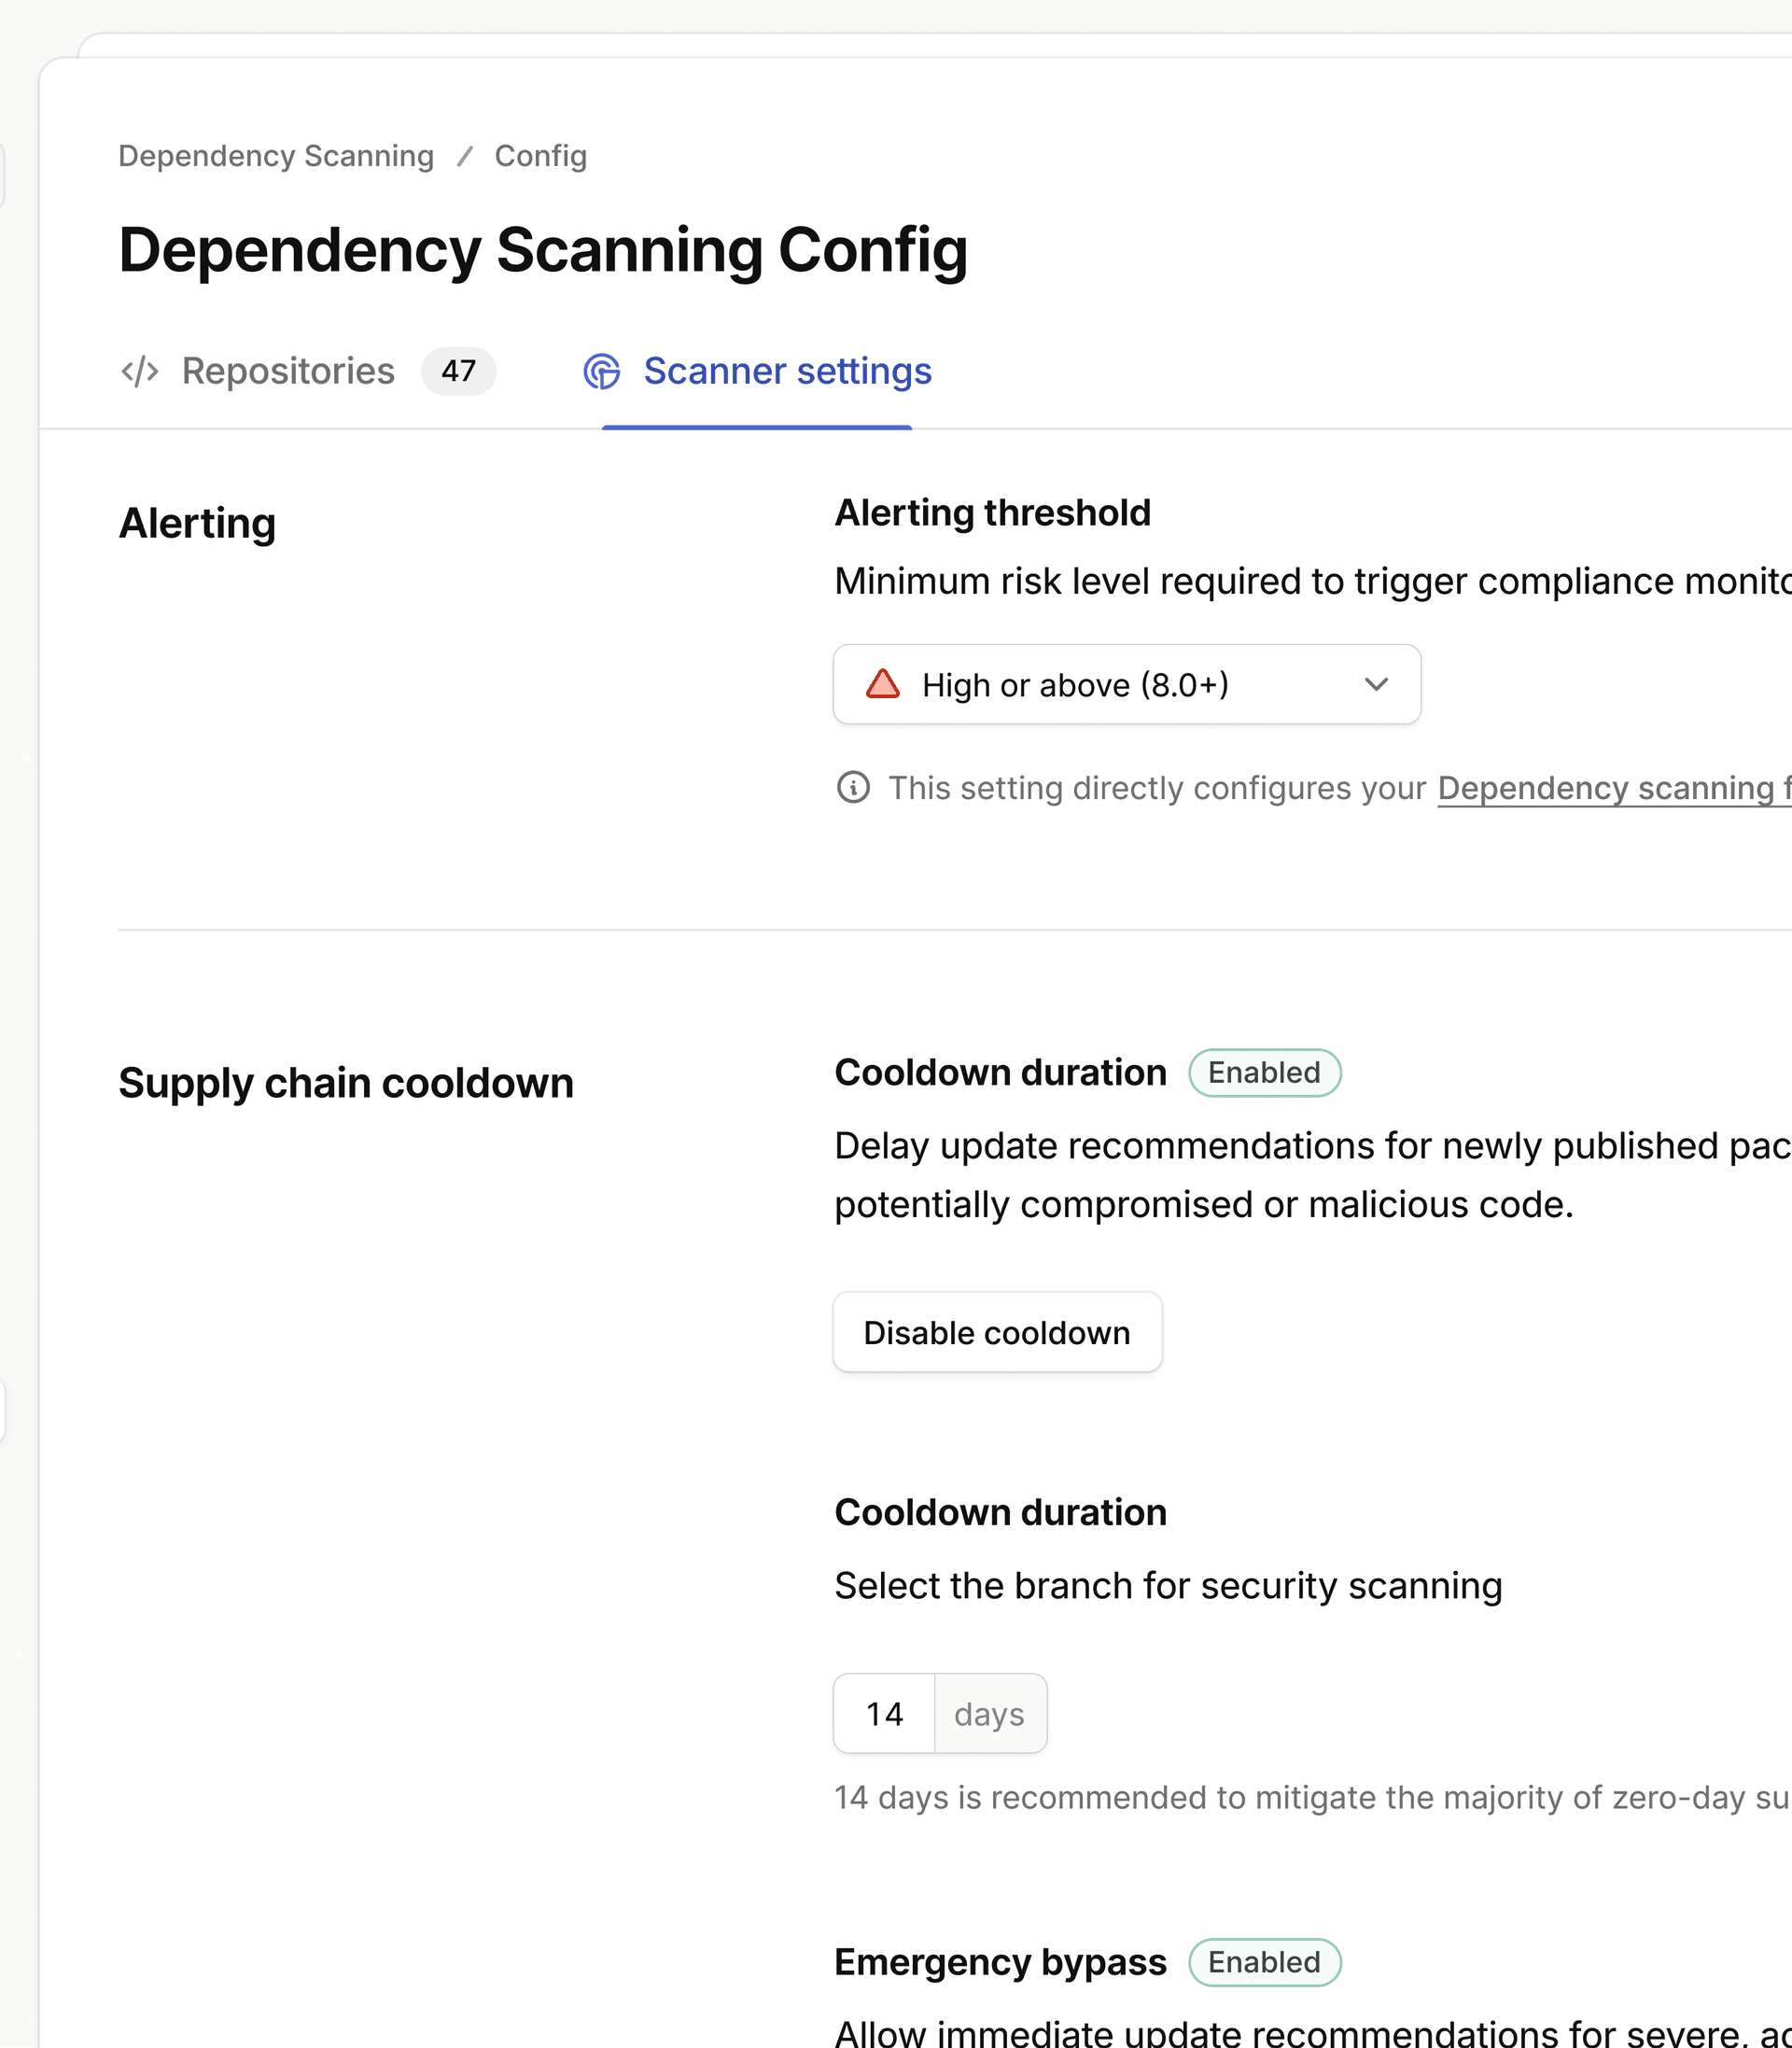Click the "47" repository count badge
Screen dimensions: 1792x2048
[x=459, y=371]
